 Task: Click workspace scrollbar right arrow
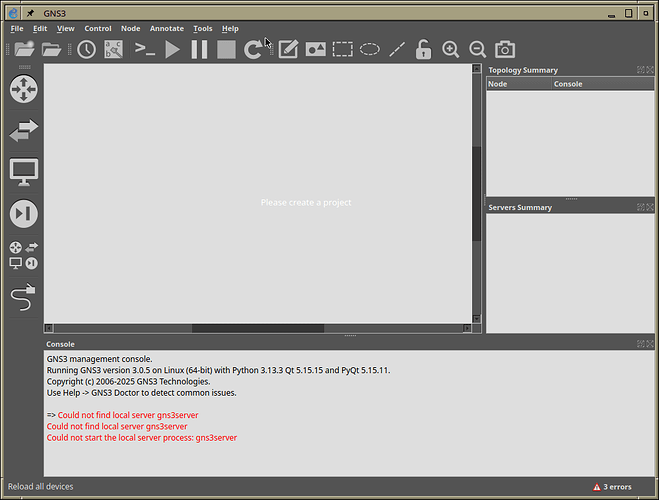pyautogui.click(x=467, y=328)
